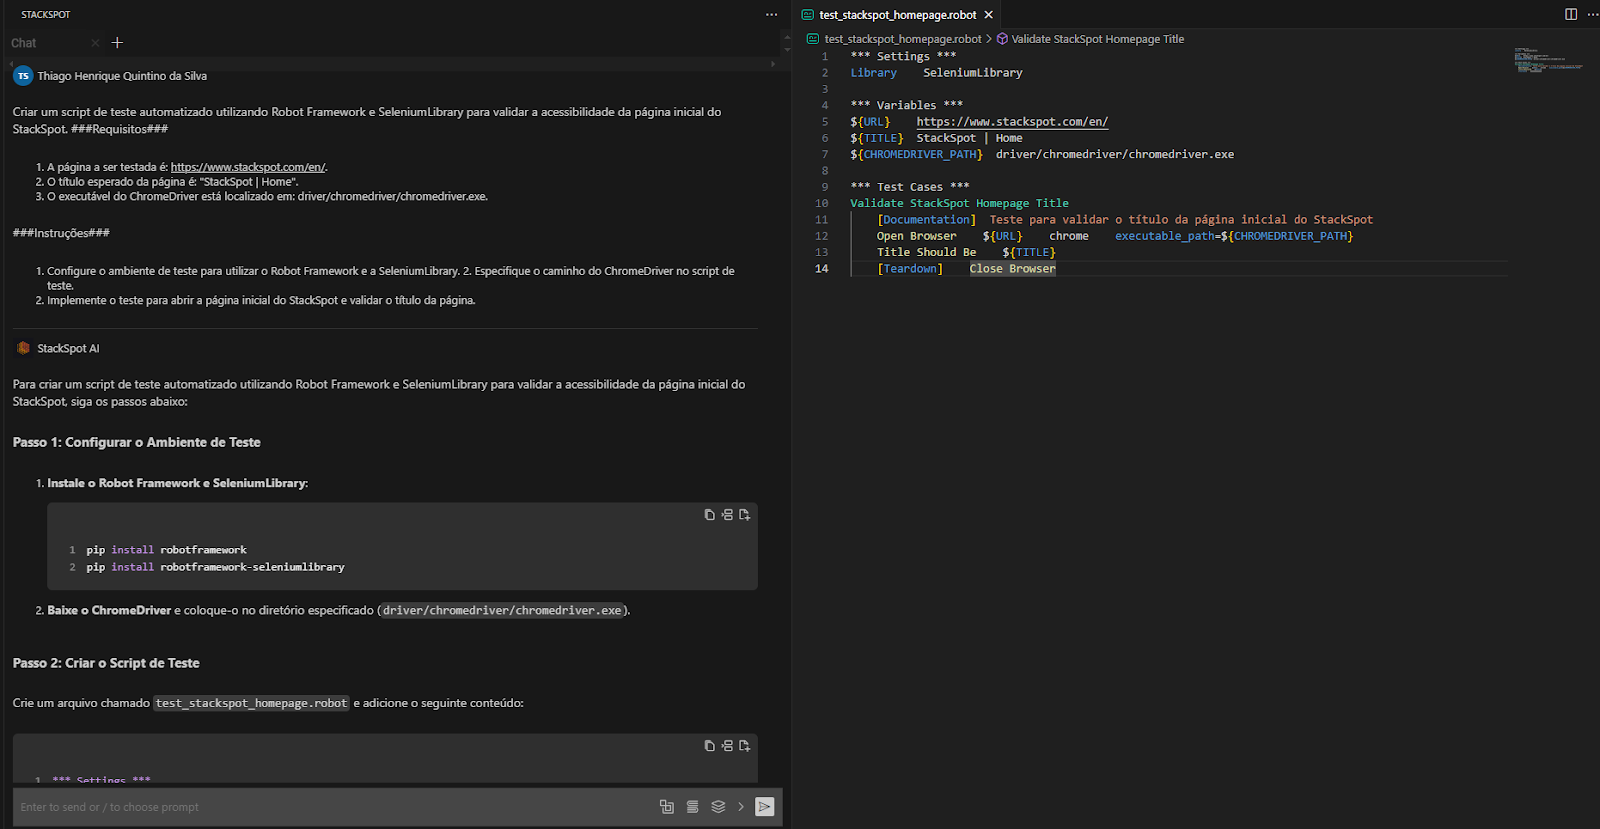1600x829 pixels.
Task: Open URL link in editor line 5
Action: pos(1012,122)
